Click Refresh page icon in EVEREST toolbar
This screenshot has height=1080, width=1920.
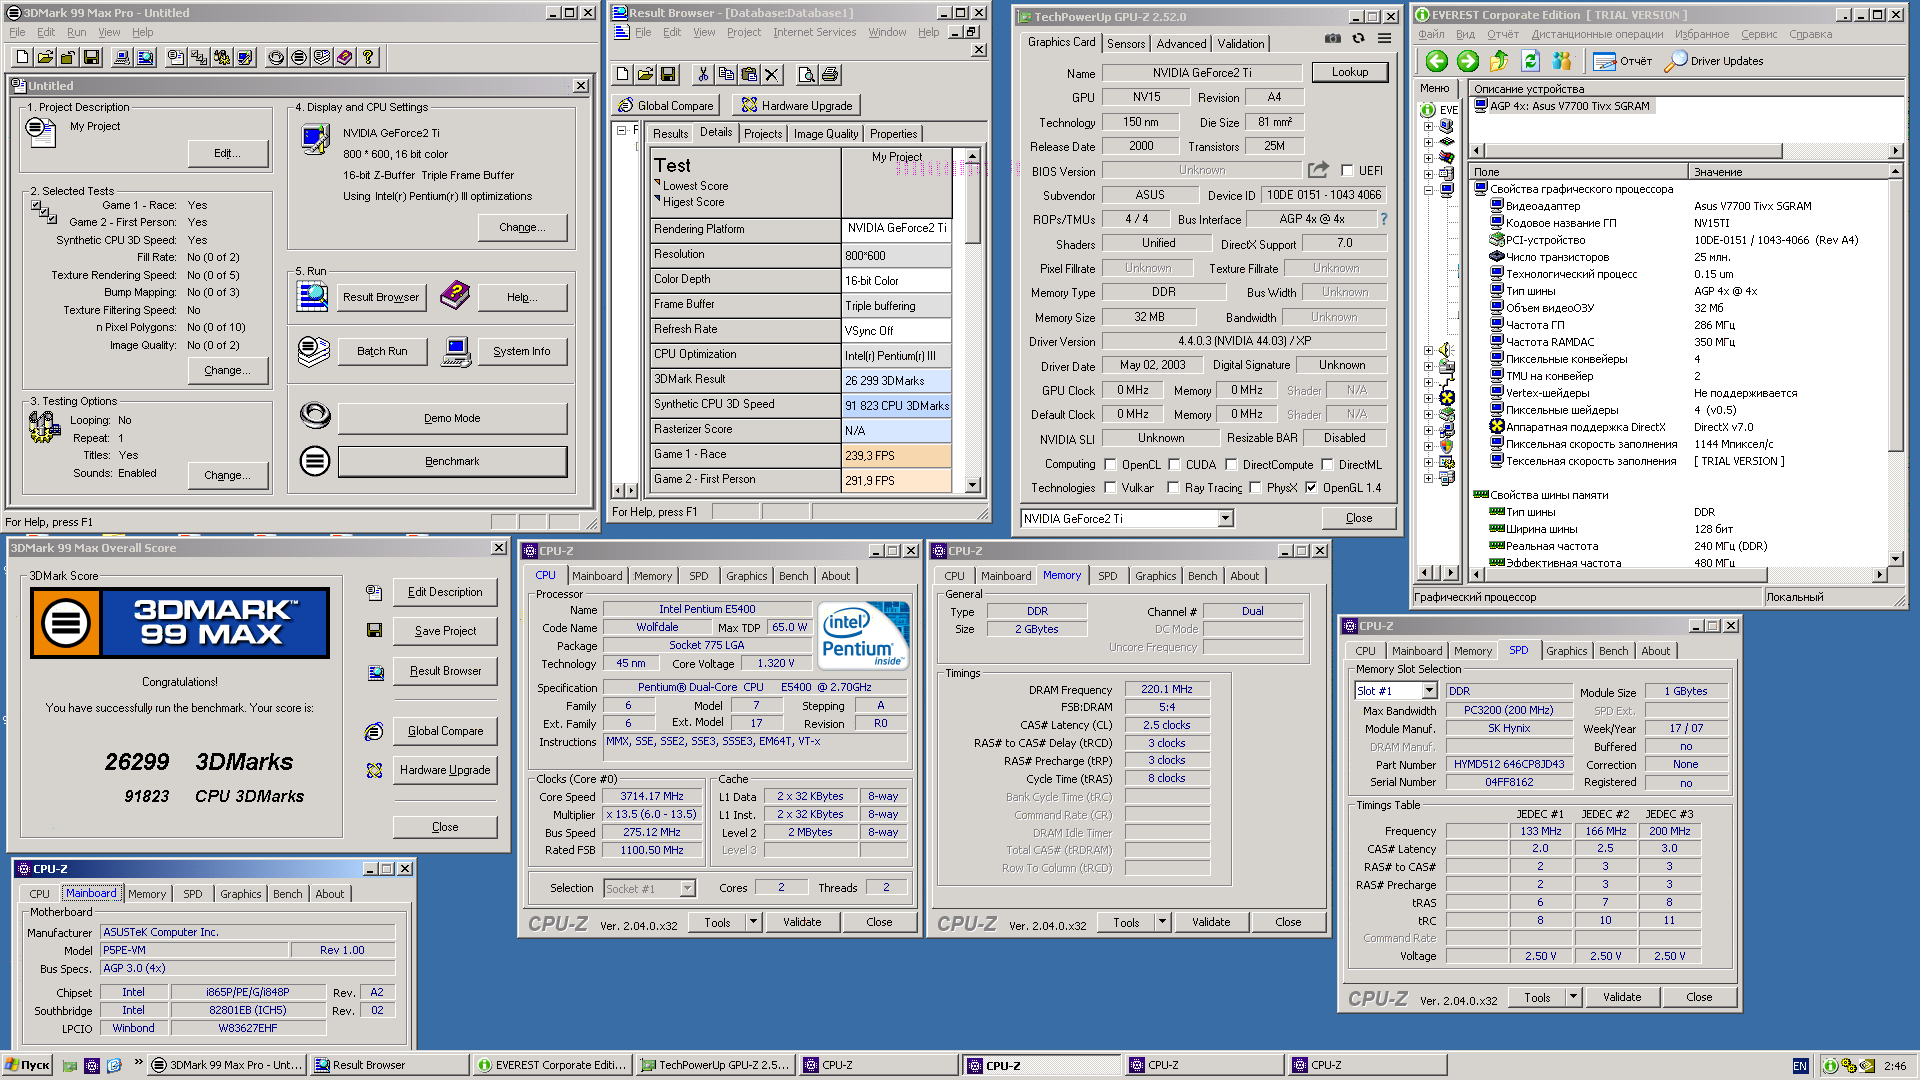(1530, 61)
